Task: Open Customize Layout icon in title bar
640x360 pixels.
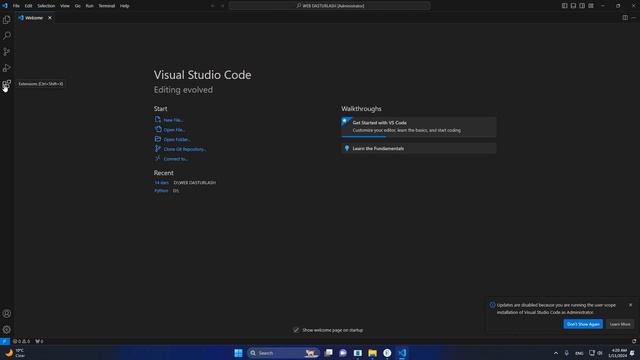Action: [591, 6]
